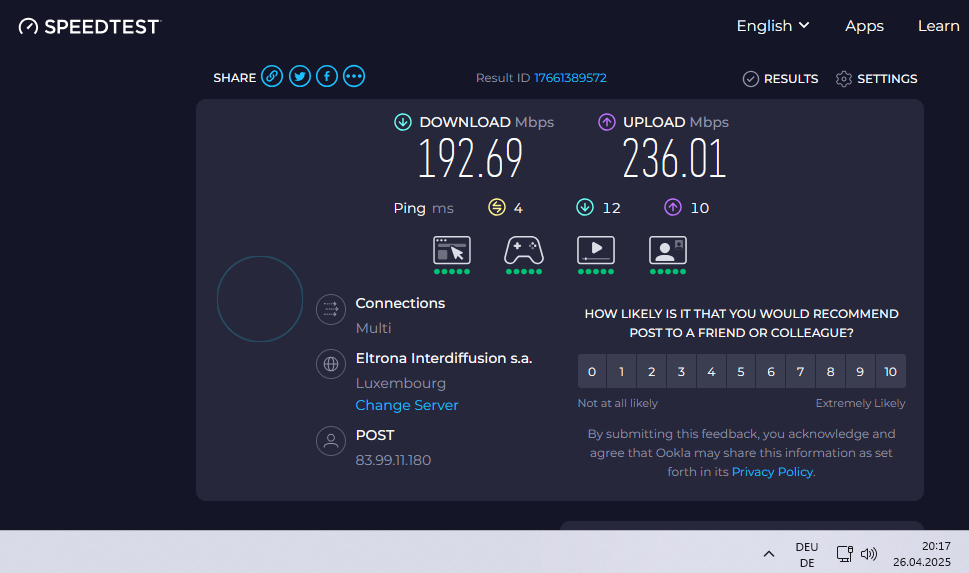The width and height of the screenshot is (969, 573).
Task: Rate recommendation score 6
Action: coord(771,371)
